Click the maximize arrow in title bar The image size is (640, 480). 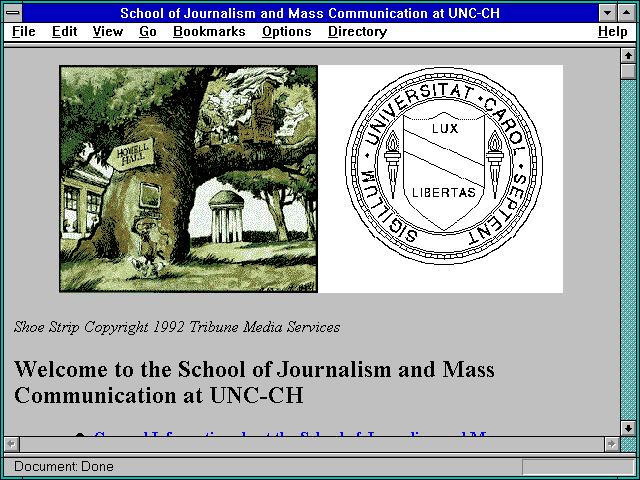[627, 13]
